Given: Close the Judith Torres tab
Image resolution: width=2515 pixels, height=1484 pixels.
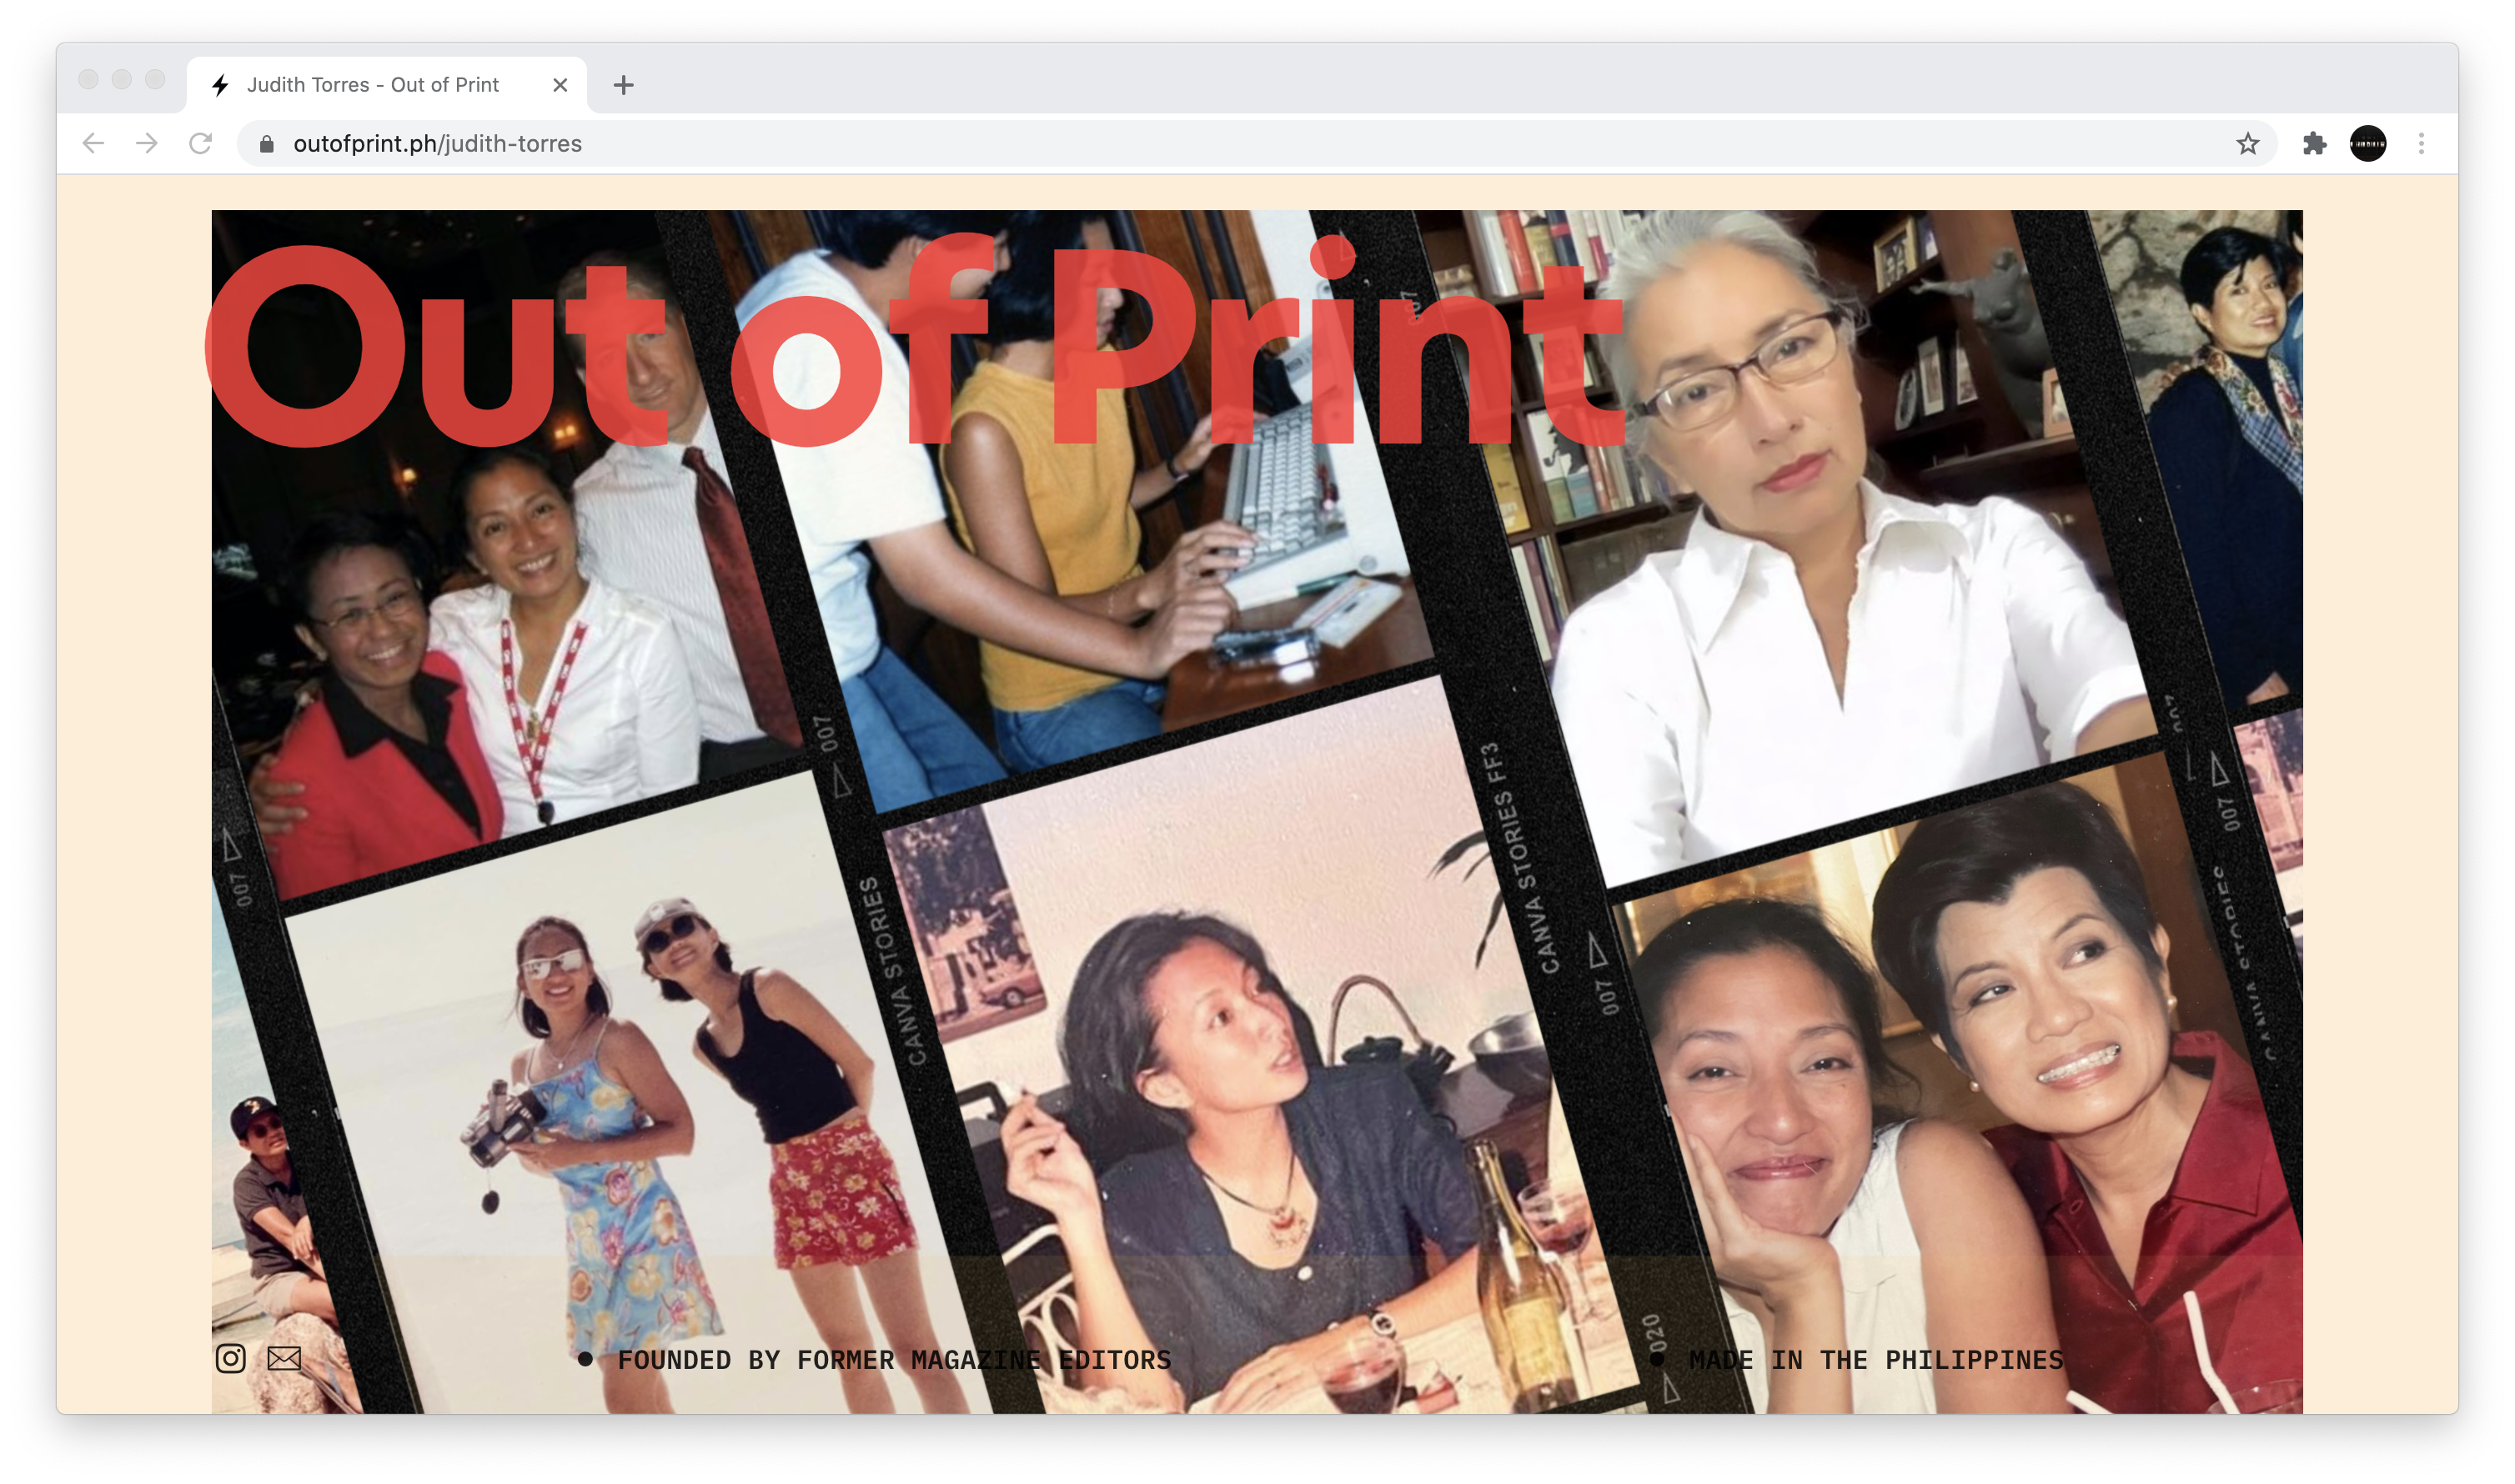Looking at the screenshot, I should pos(560,86).
